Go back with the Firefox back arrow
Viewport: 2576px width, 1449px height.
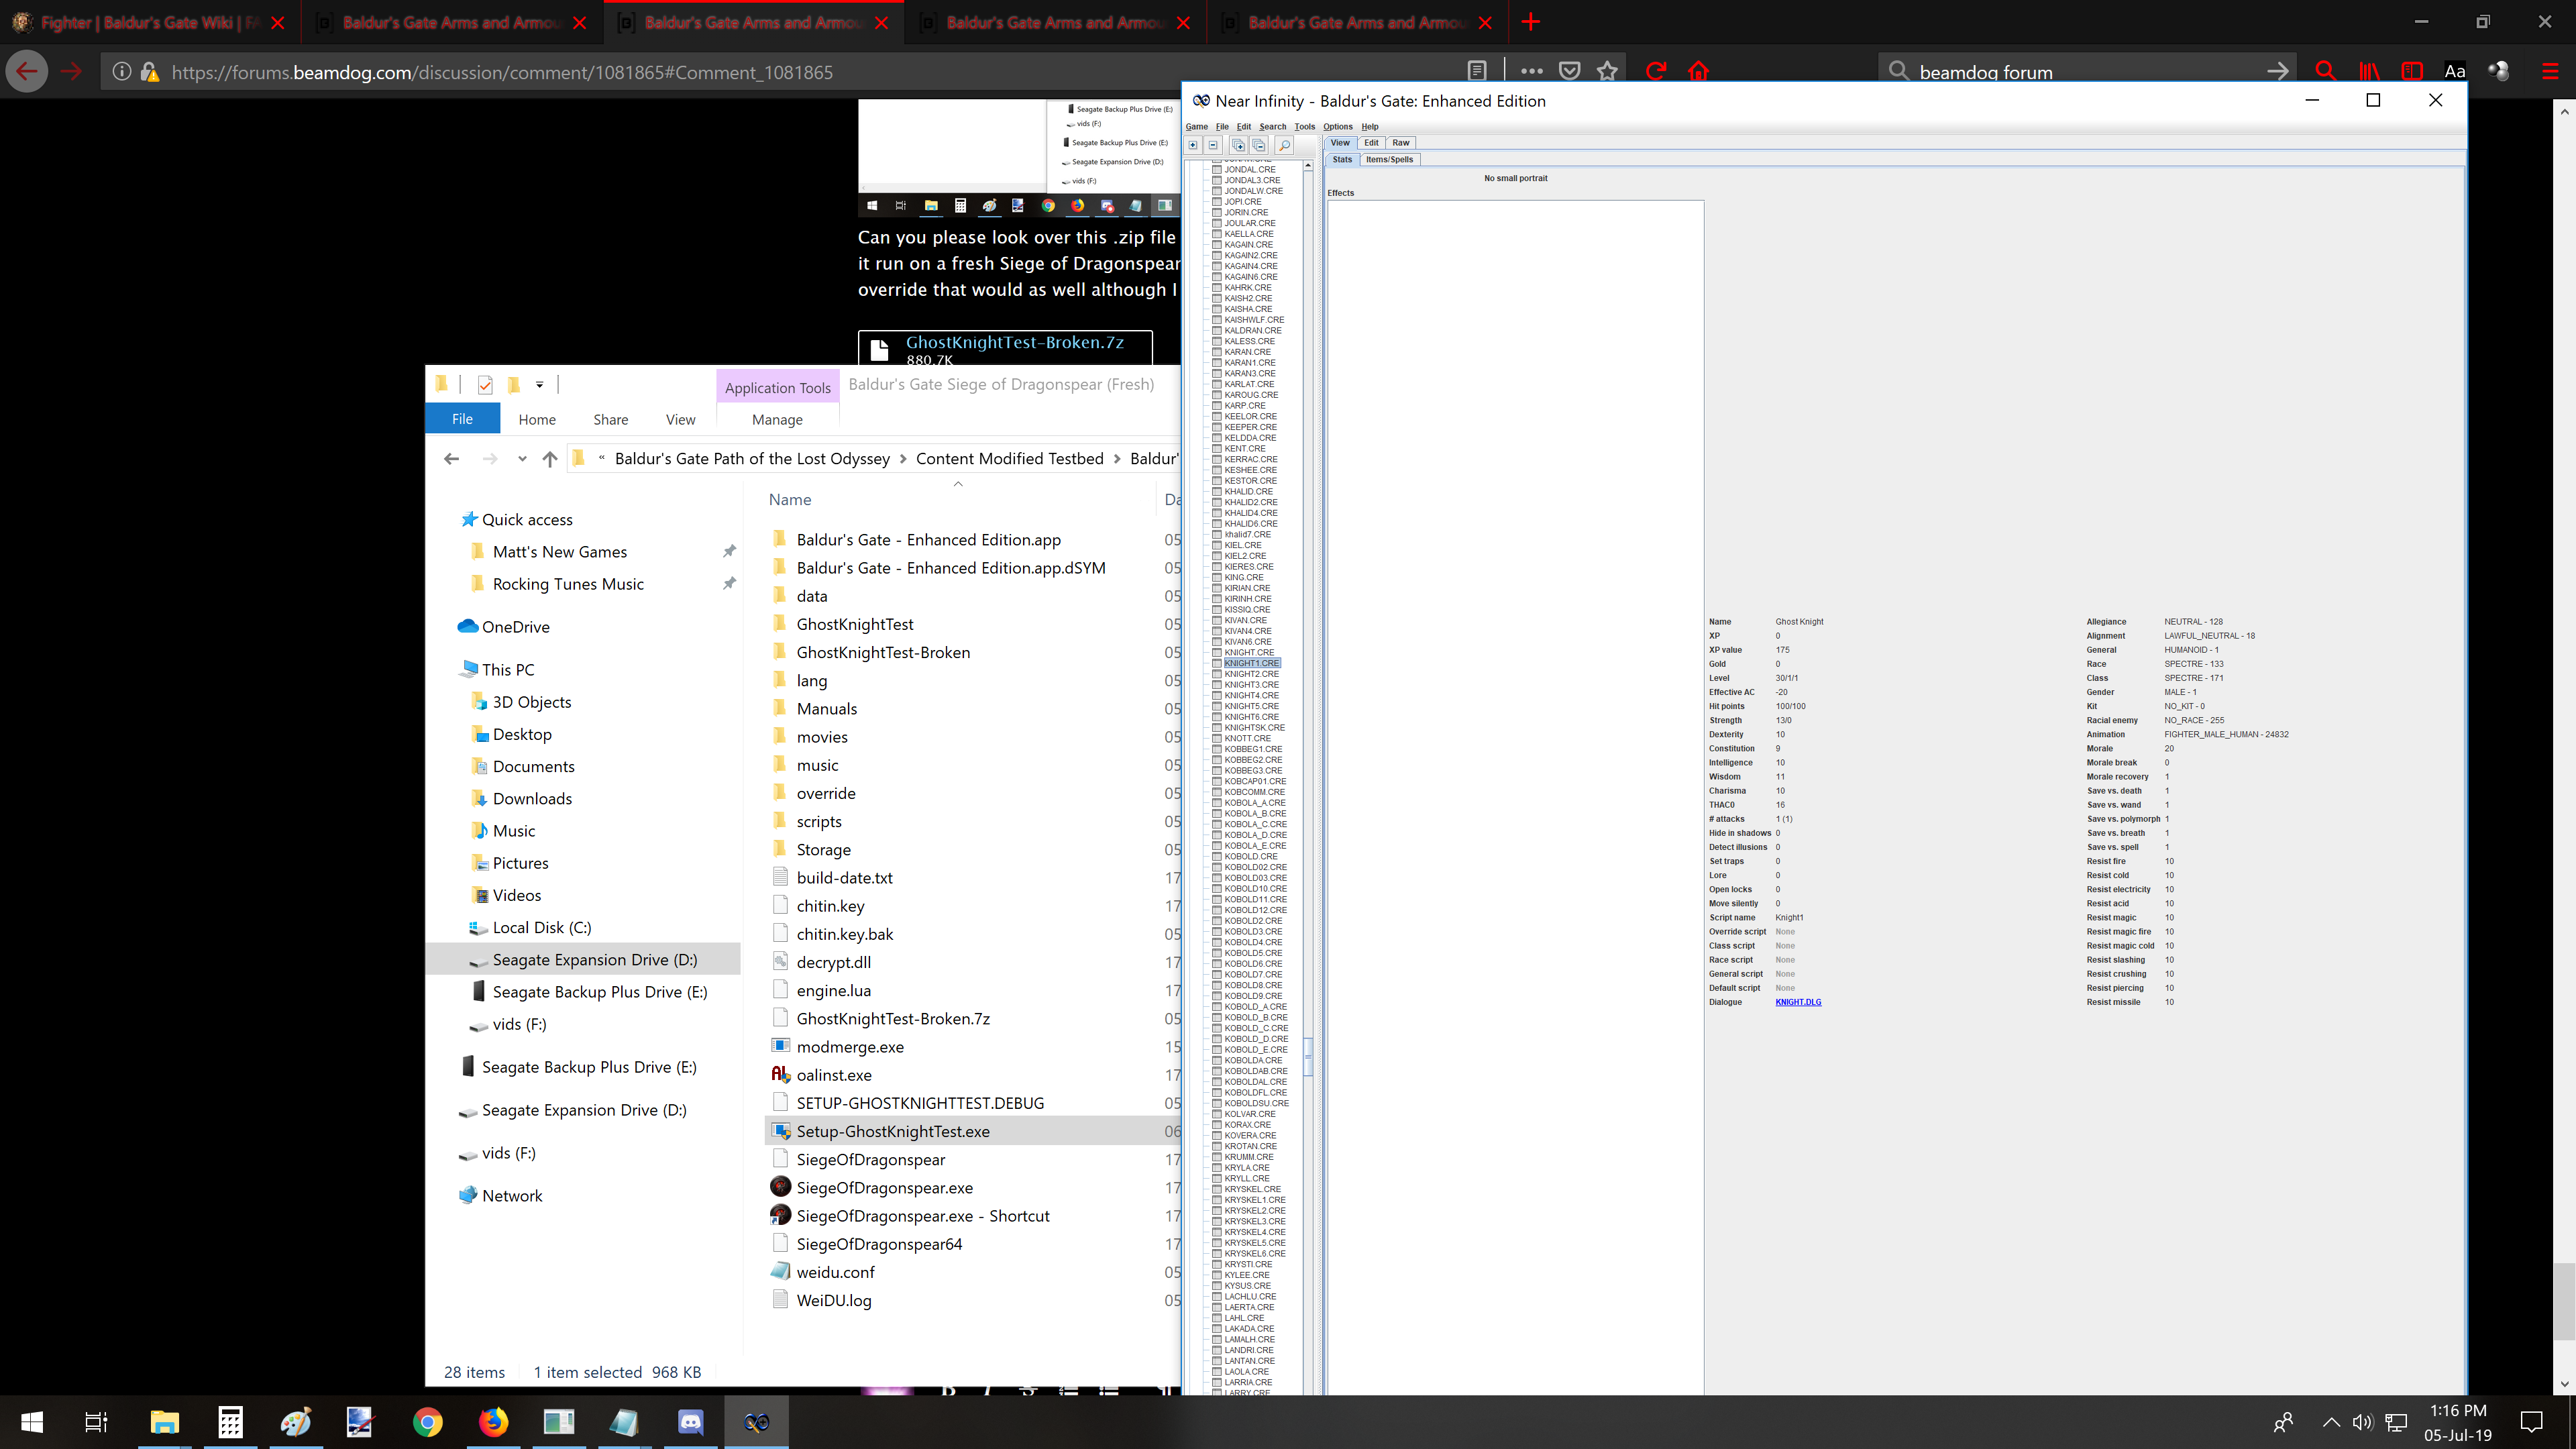[x=27, y=71]
